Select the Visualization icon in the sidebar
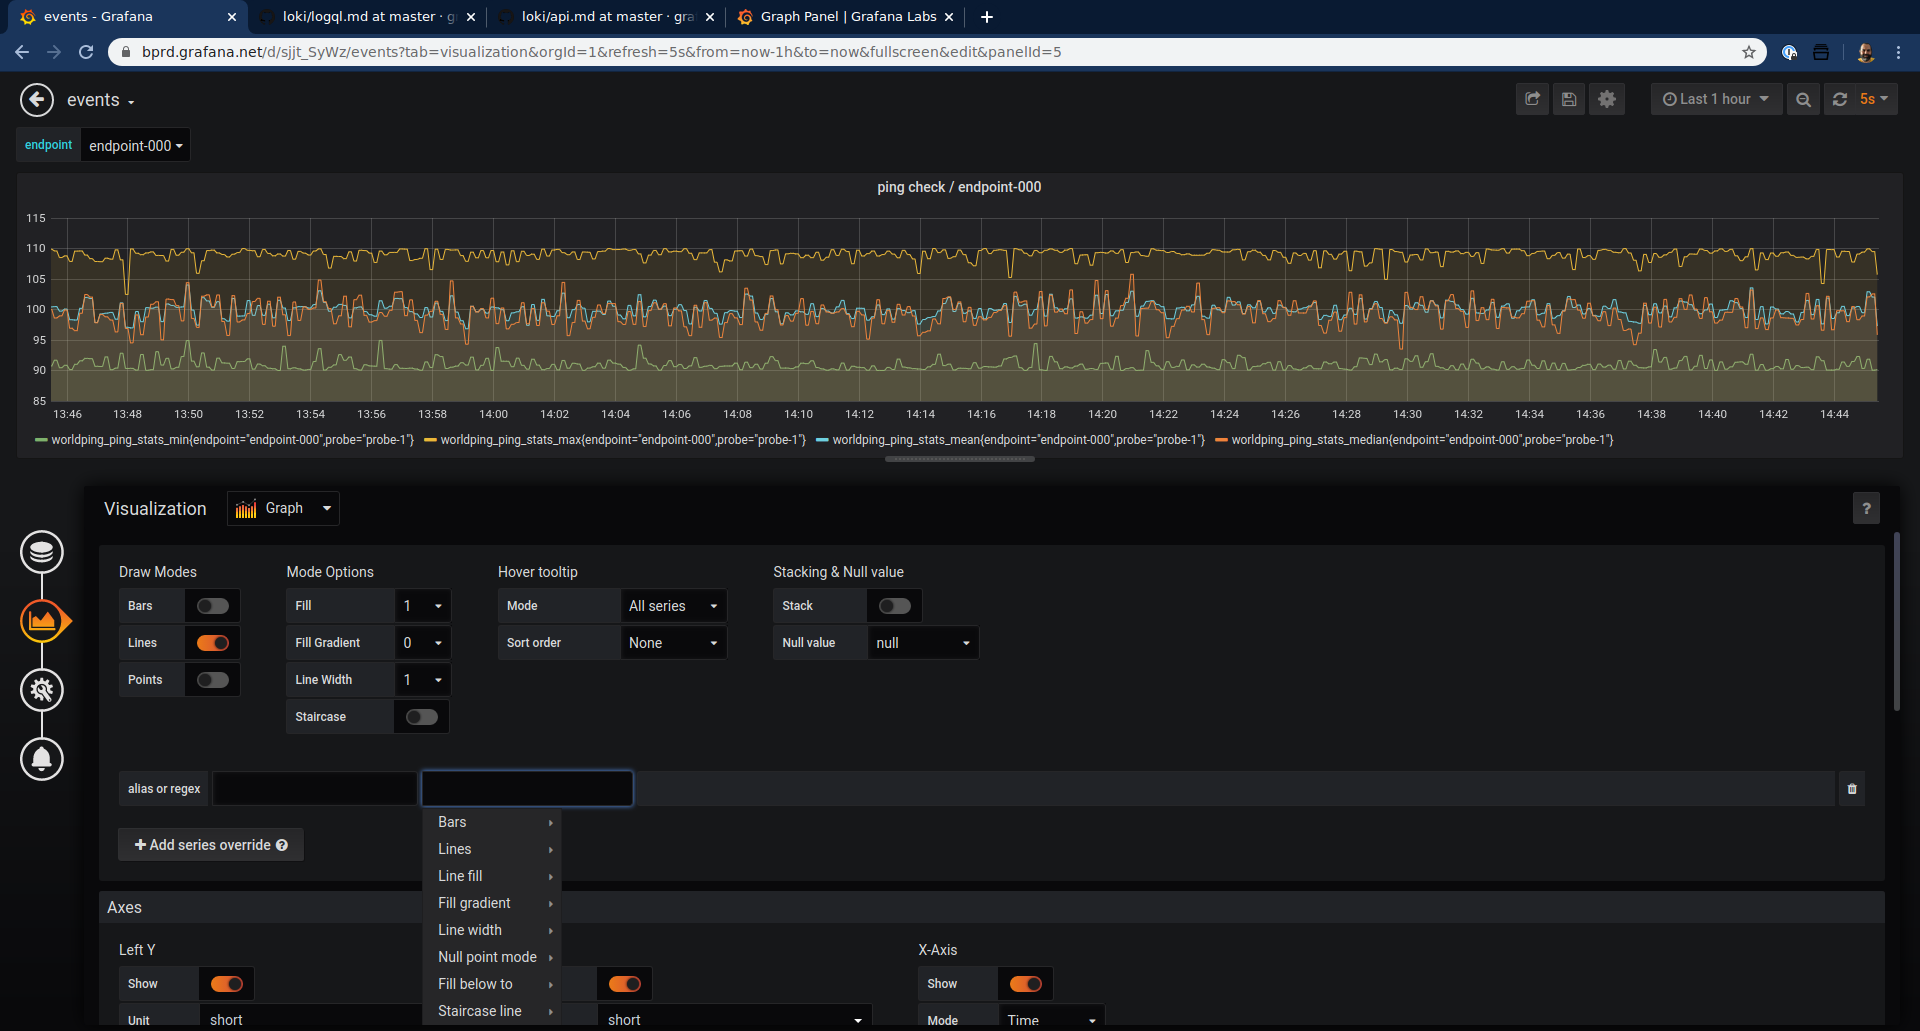 [x=41, y=620]
